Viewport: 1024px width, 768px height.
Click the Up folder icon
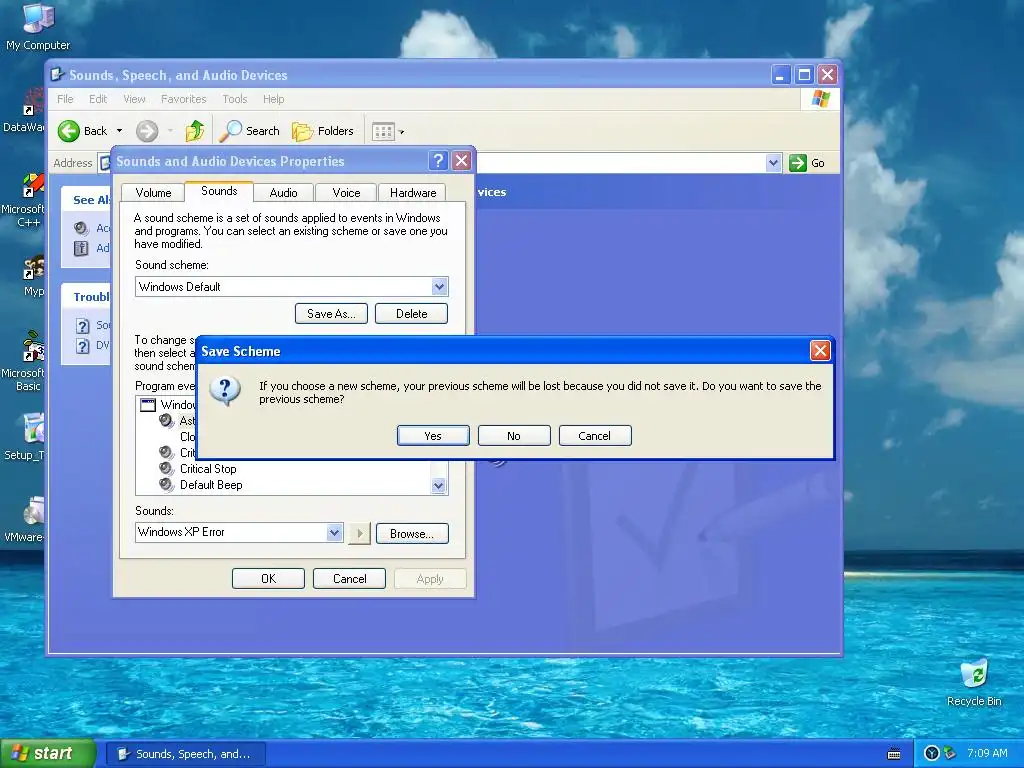(195, 131)
